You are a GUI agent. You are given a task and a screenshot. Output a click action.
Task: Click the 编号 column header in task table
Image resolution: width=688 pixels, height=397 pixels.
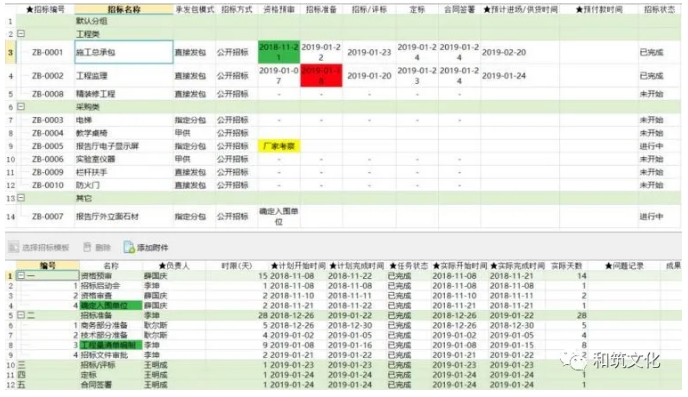(x=48, y=266)
